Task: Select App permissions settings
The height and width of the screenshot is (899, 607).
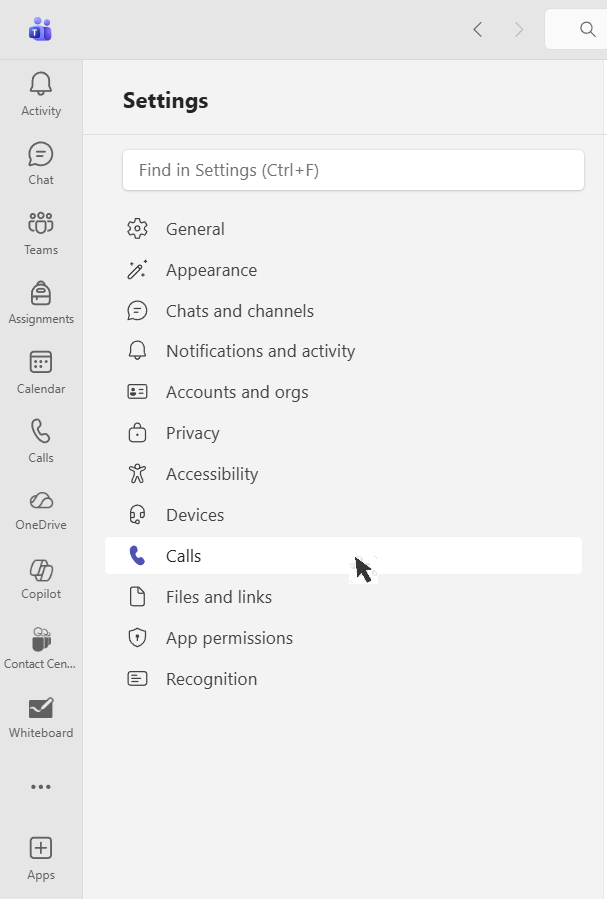Action: coord(343,638)
